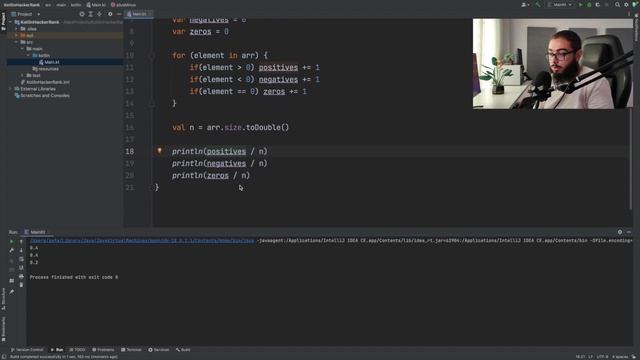Open the Terminal tool window
The height and width of the screenshot is (360, 640).
[x=131, y=350]
